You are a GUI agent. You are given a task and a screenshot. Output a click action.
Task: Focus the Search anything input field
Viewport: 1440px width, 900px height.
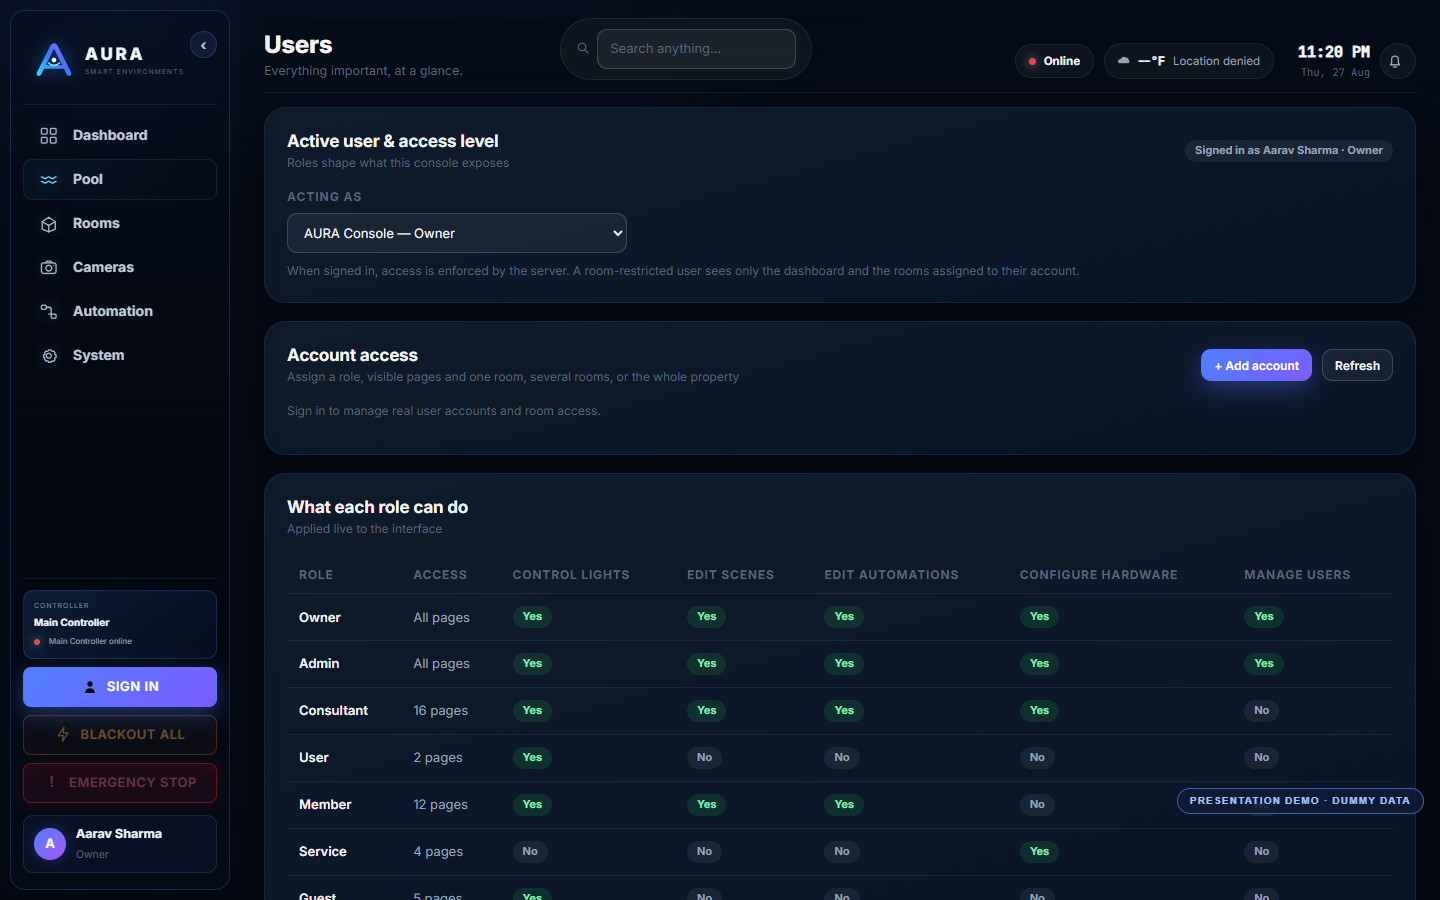[696, 49]
